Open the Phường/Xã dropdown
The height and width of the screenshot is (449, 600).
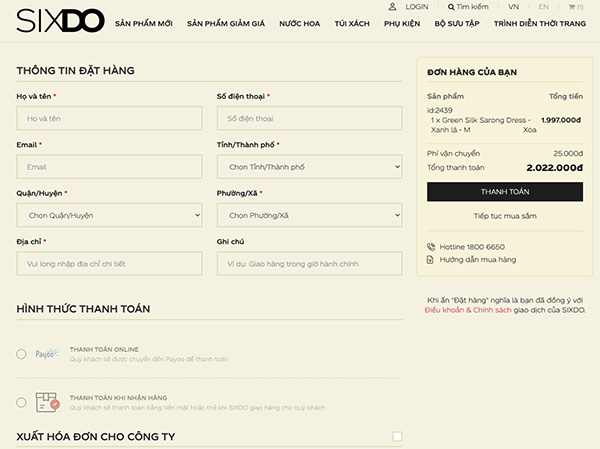coord(309,215)
